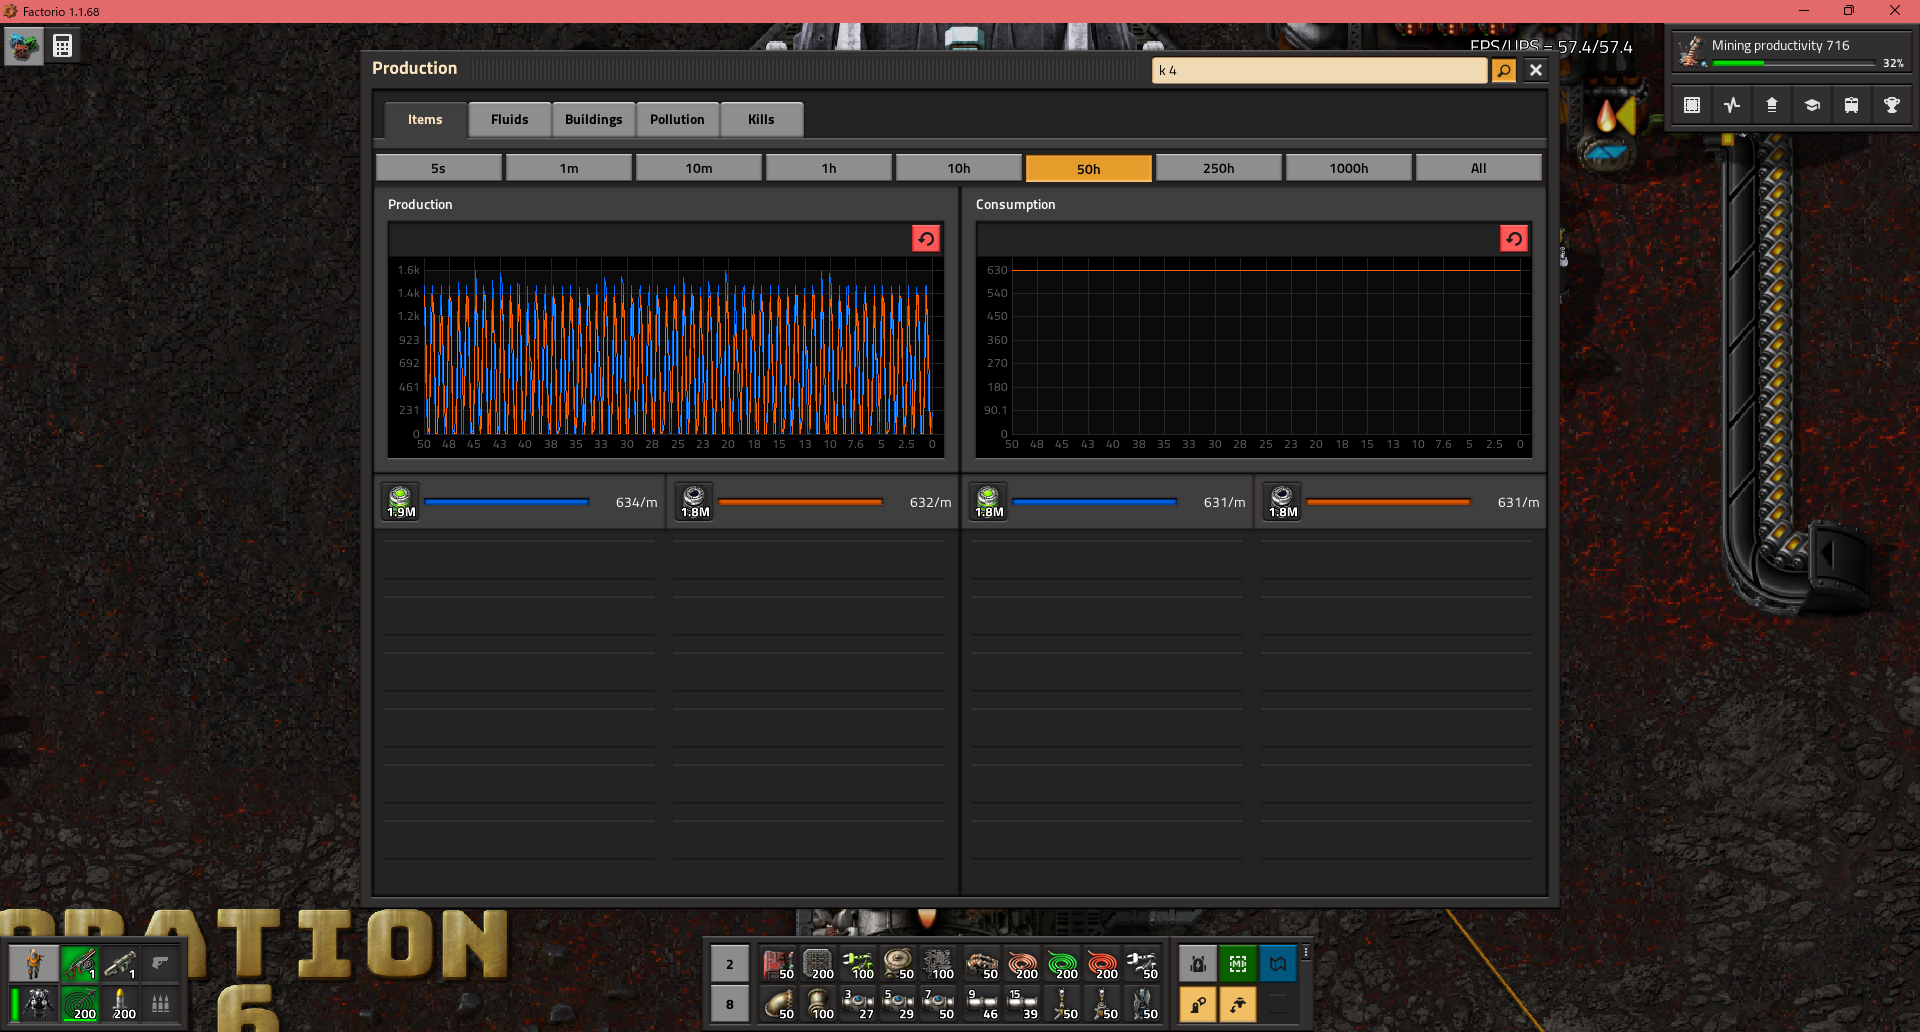1920x1032 pixels.
Task: Set time range to 1m
Action: [x=569, y=168]
